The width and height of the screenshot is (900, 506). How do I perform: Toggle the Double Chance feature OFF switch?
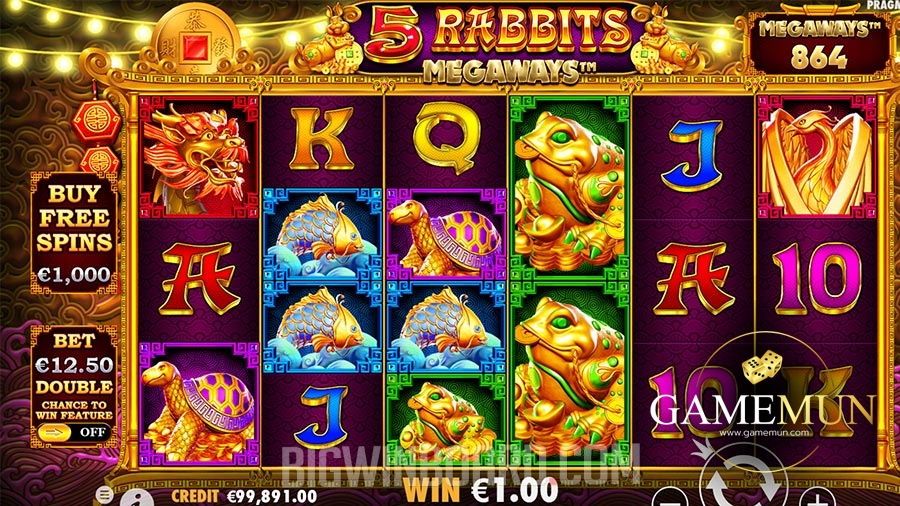click(x=73, y=432)
